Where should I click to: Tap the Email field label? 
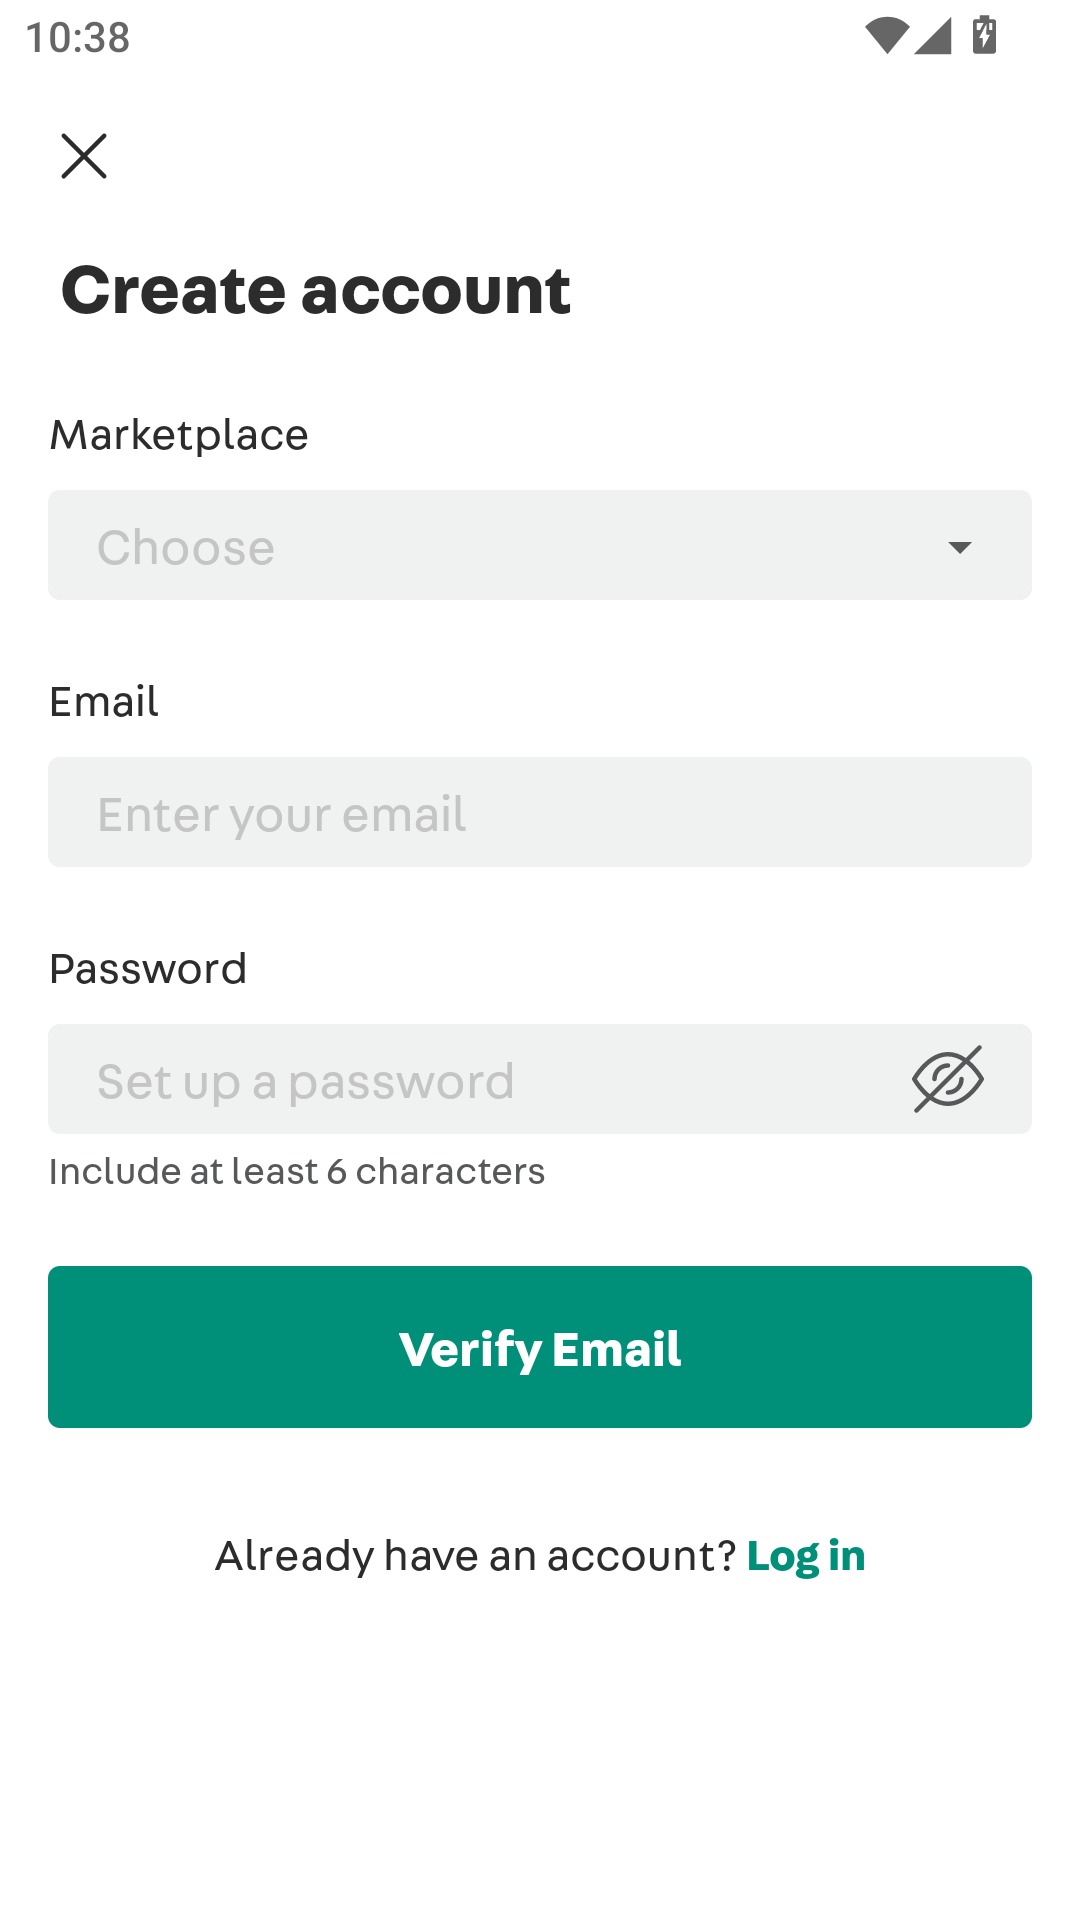tap(104, 702)
